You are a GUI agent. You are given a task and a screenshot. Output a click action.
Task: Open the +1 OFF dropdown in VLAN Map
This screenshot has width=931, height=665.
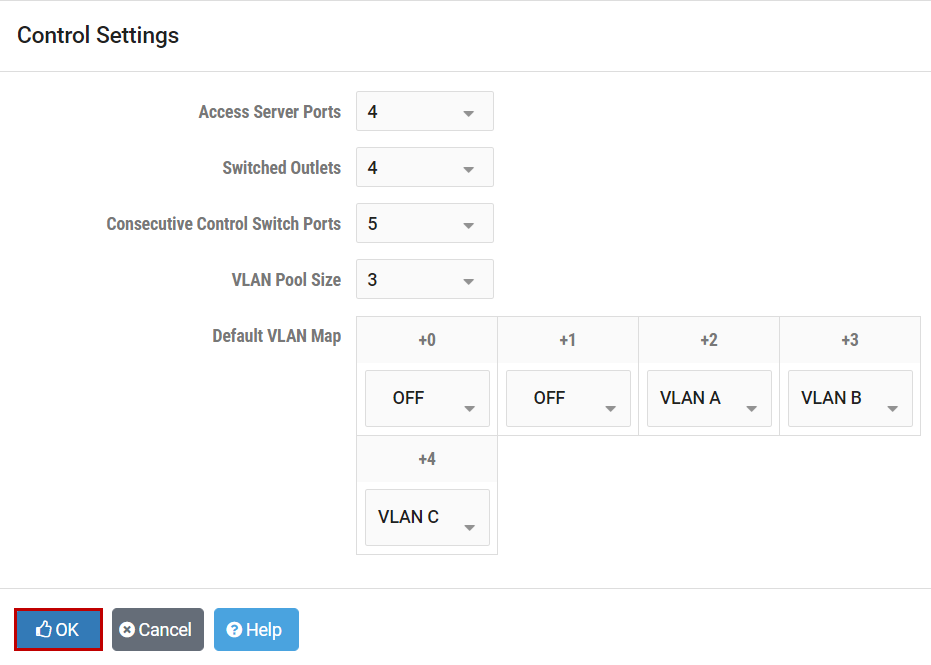click(568, 398)
